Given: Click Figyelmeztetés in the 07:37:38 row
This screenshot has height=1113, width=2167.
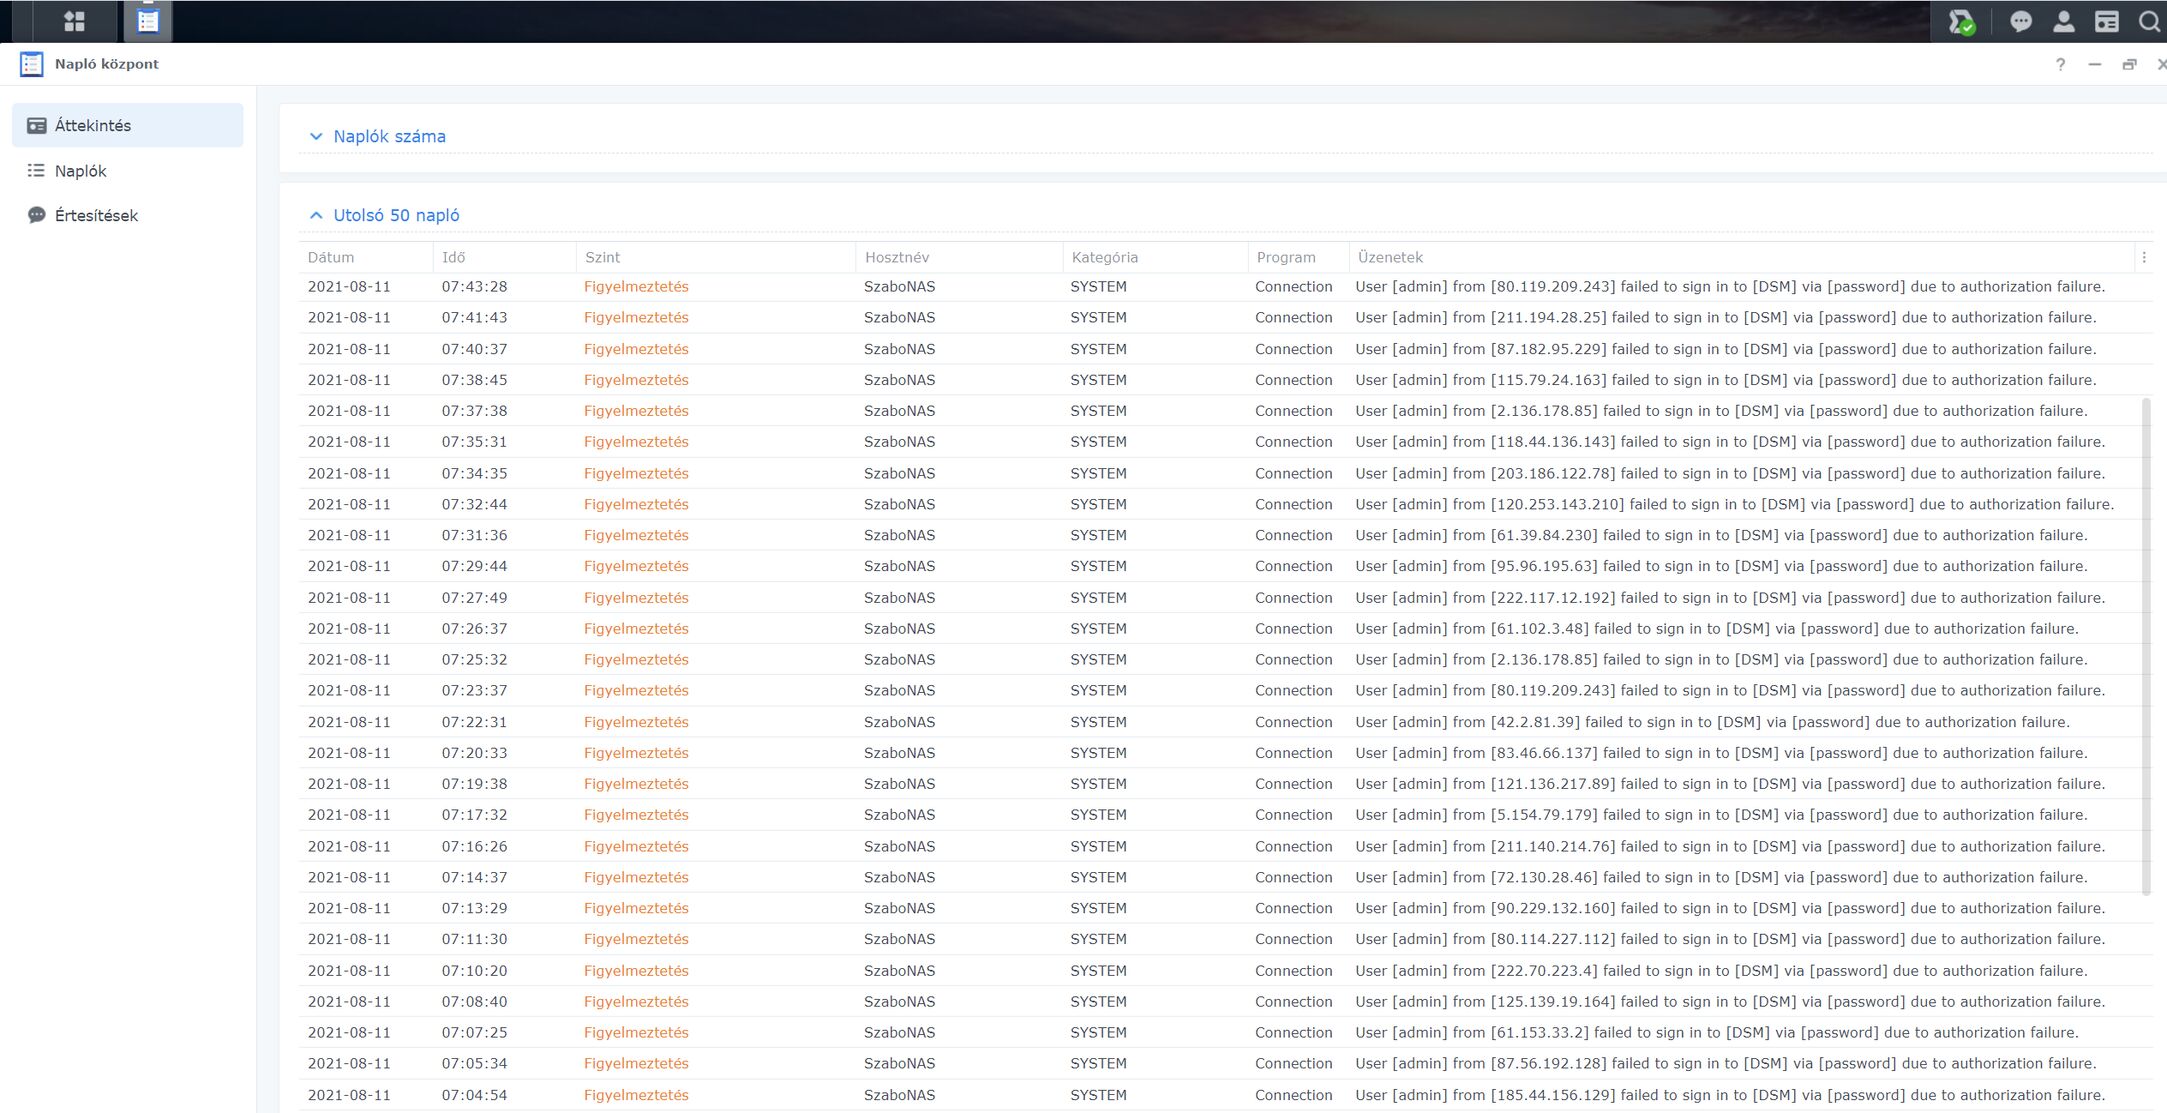Looking at the screenshot, I should tap(636, 411).
